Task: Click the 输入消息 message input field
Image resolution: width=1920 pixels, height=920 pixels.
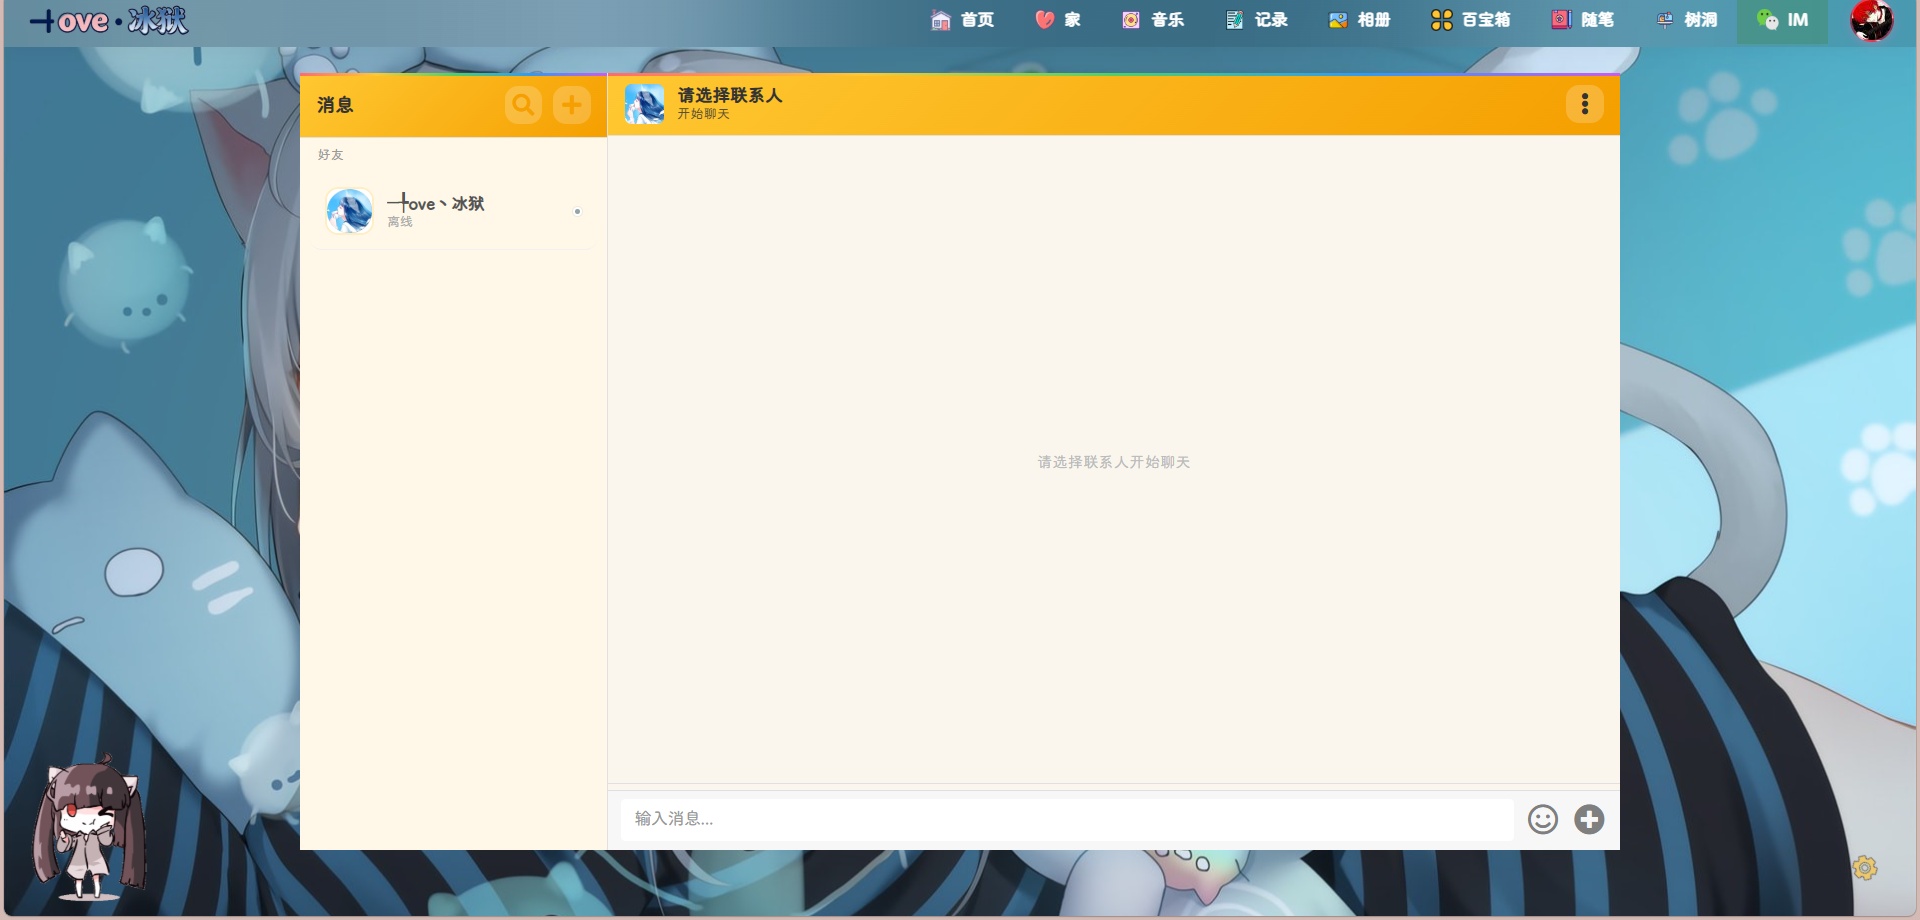Action: click(x=1066, y=819)
